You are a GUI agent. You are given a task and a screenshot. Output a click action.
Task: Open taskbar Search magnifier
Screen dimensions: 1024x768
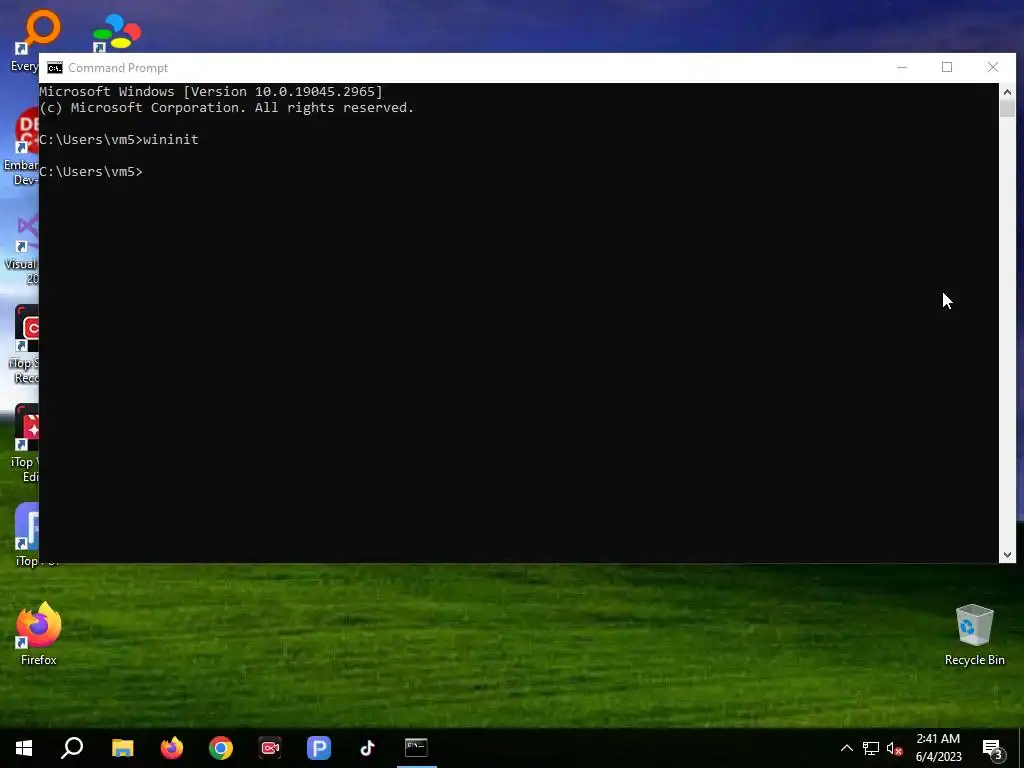(72, 748)
